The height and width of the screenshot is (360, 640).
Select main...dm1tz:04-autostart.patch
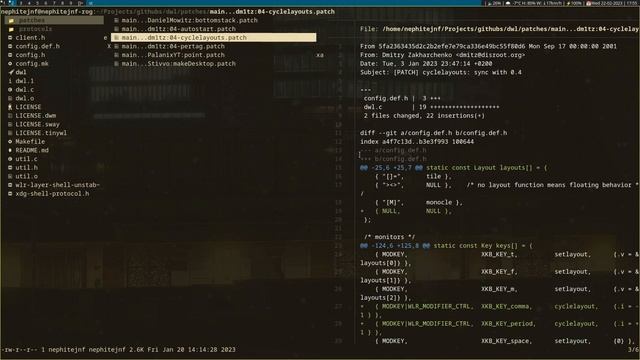[178, 29]
